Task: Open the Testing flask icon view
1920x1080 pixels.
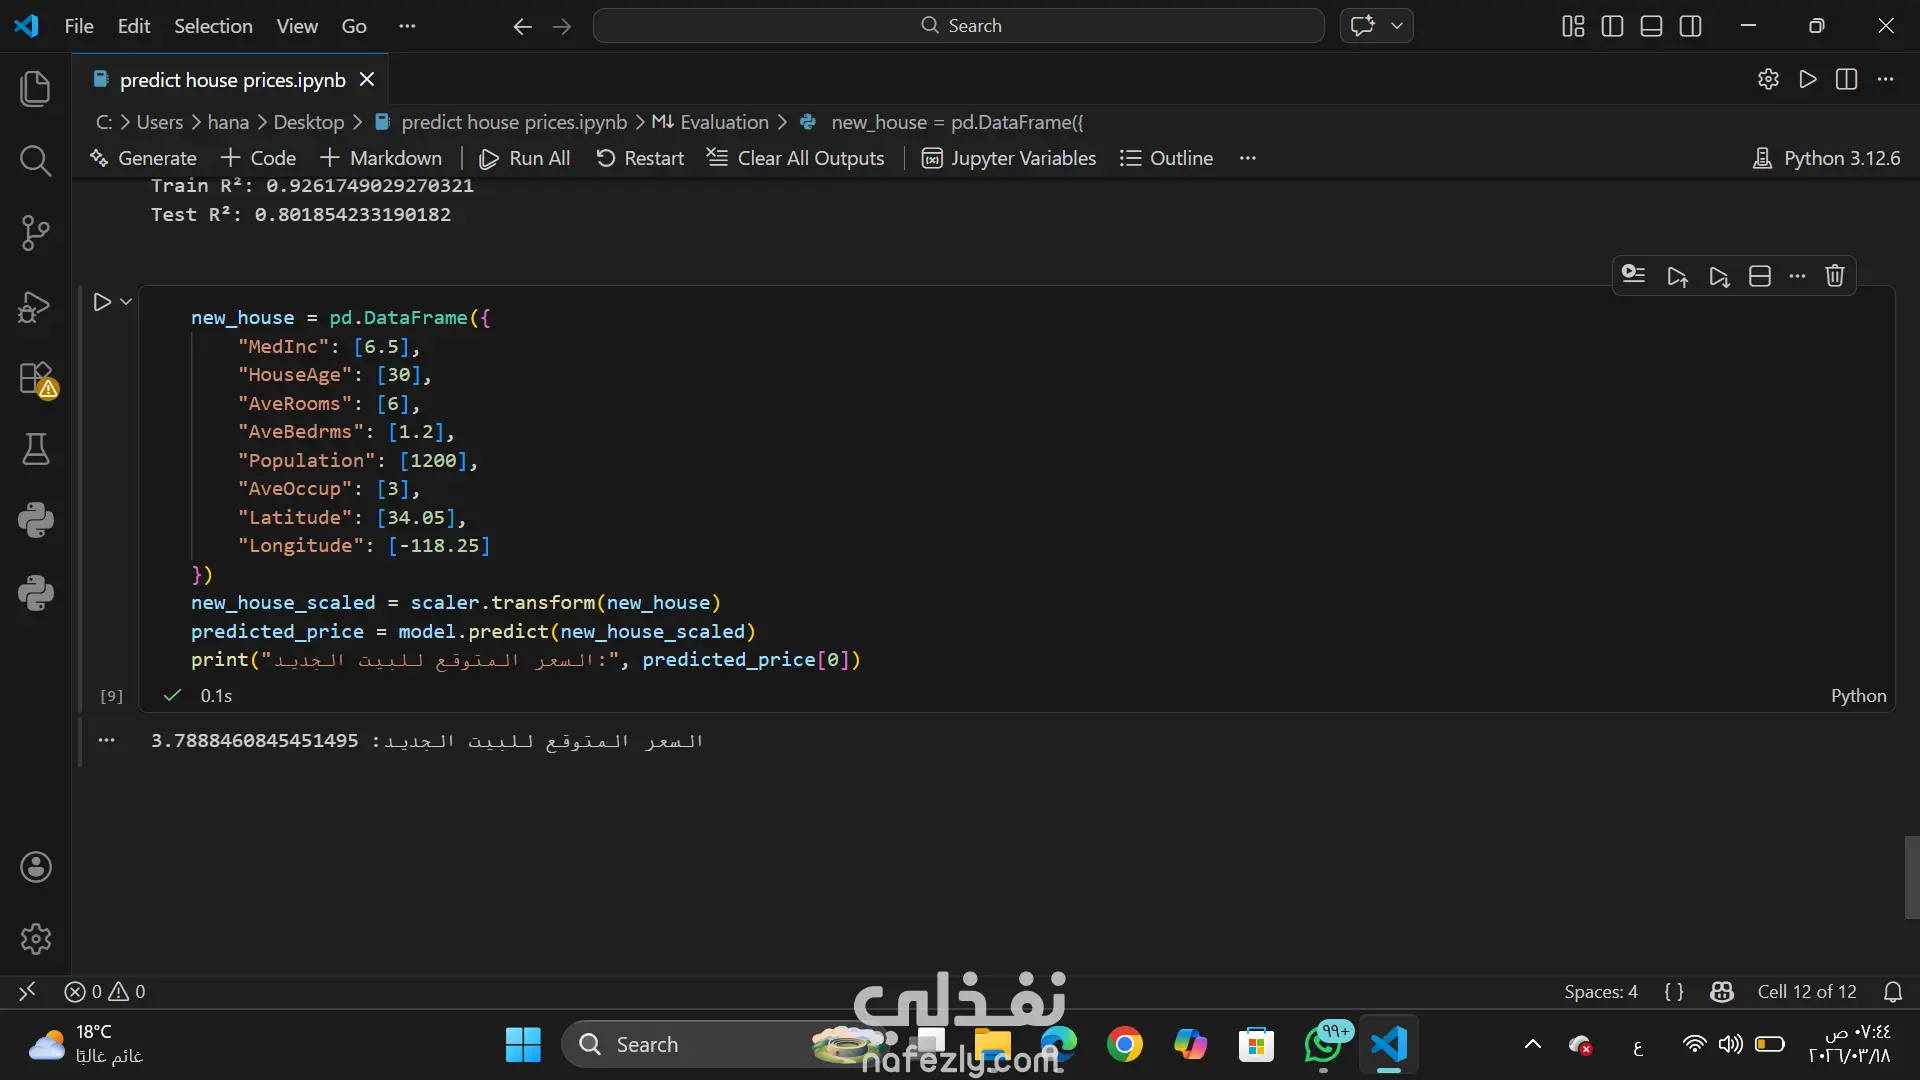Action: [x=35, y=449]
